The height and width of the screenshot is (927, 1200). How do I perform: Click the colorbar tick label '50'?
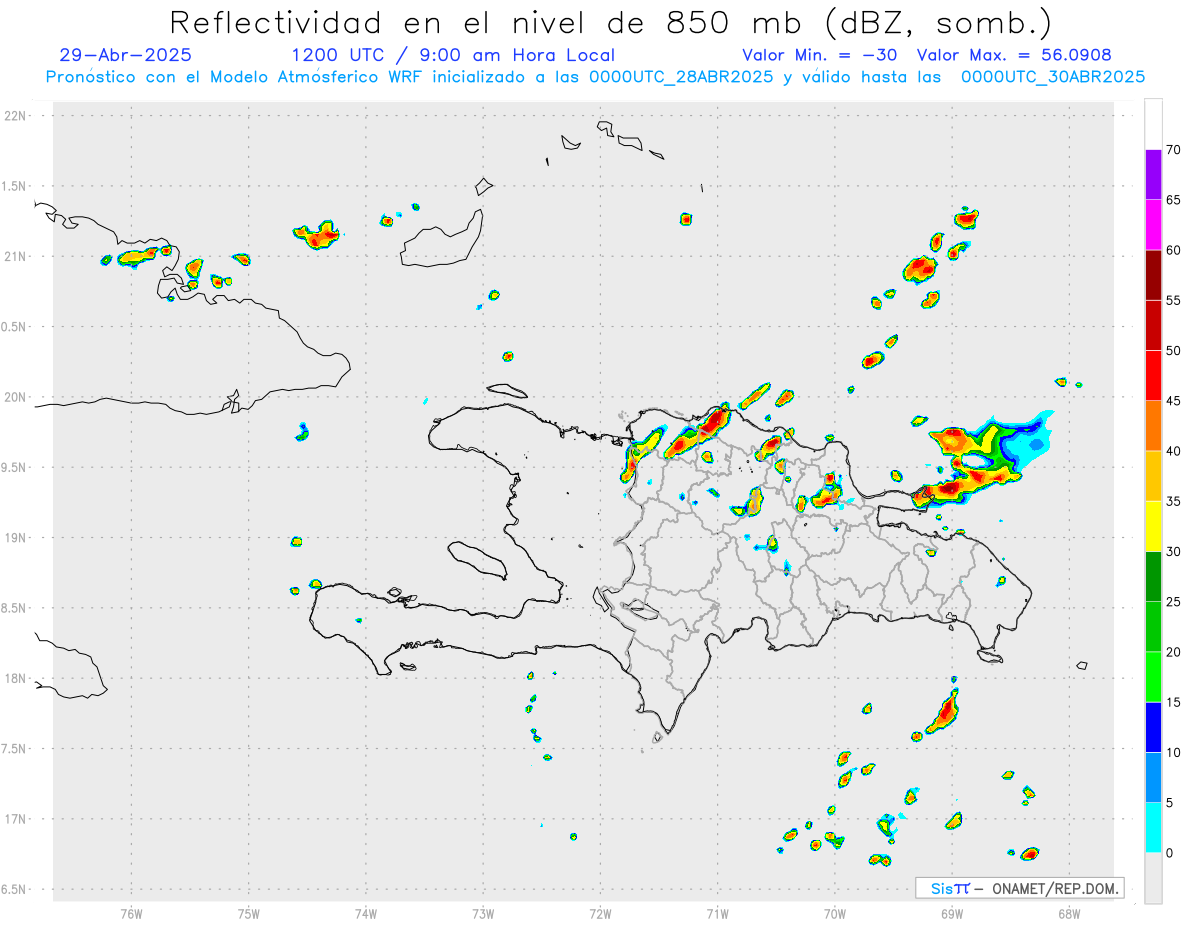click(x=1174, y=351)
